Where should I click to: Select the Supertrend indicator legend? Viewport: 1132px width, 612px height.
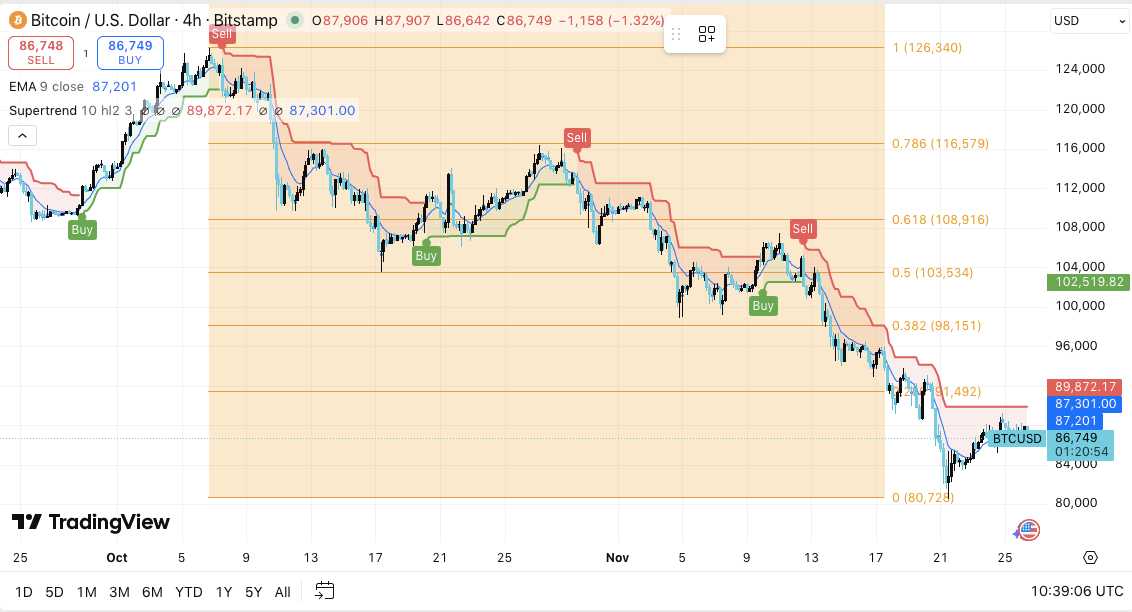(x=42, y=110)
